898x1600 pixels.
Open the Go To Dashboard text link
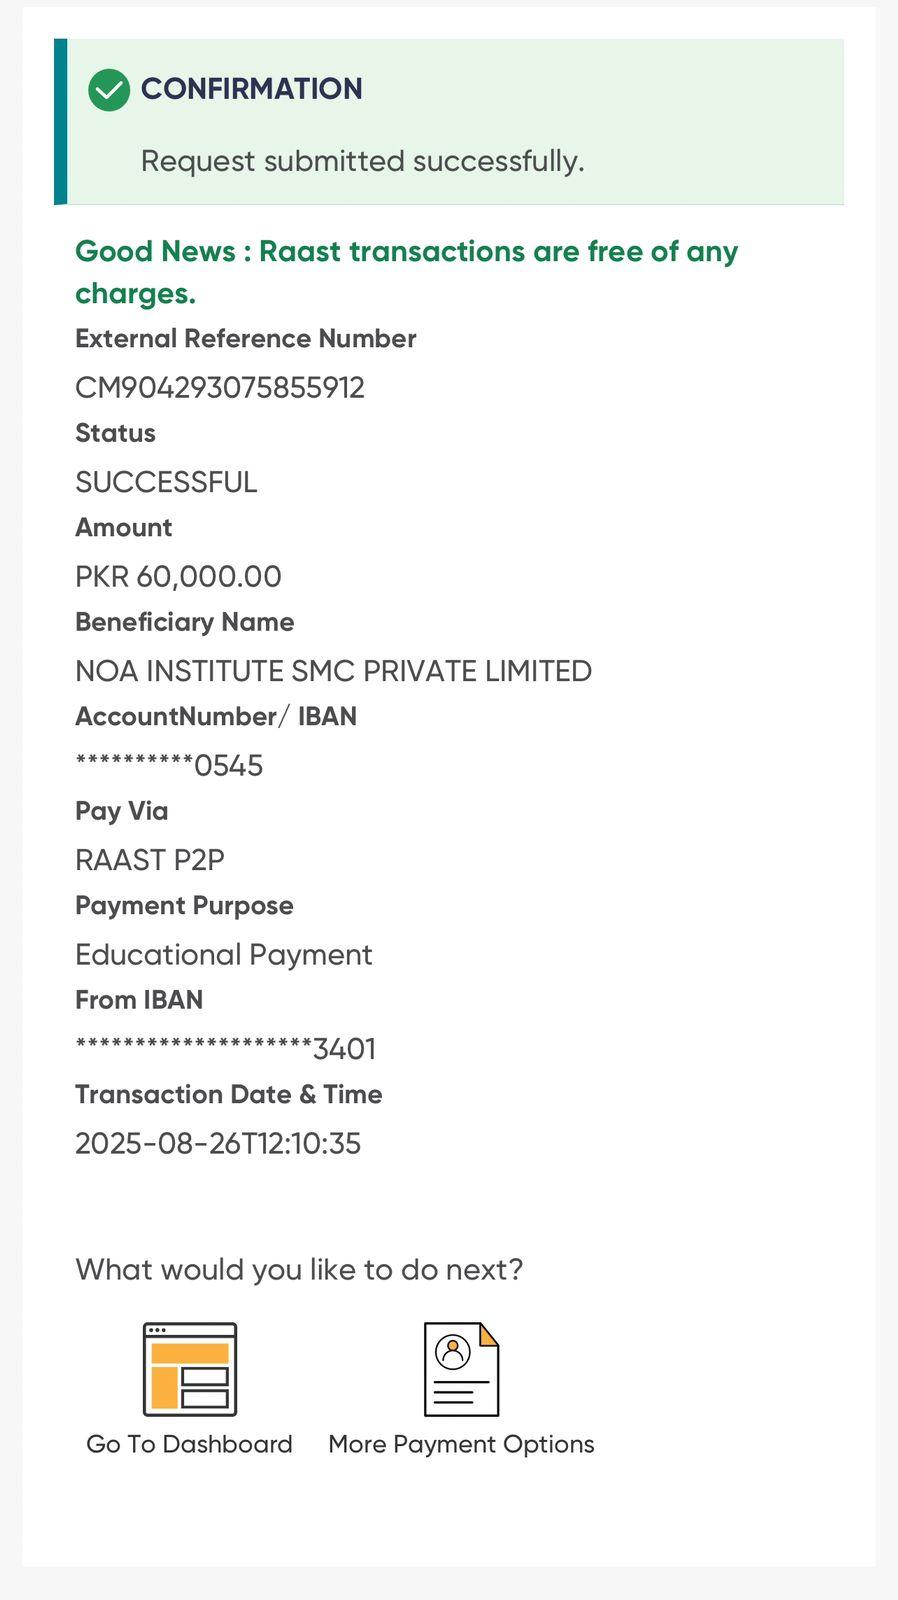click(x=190, y=1444)
